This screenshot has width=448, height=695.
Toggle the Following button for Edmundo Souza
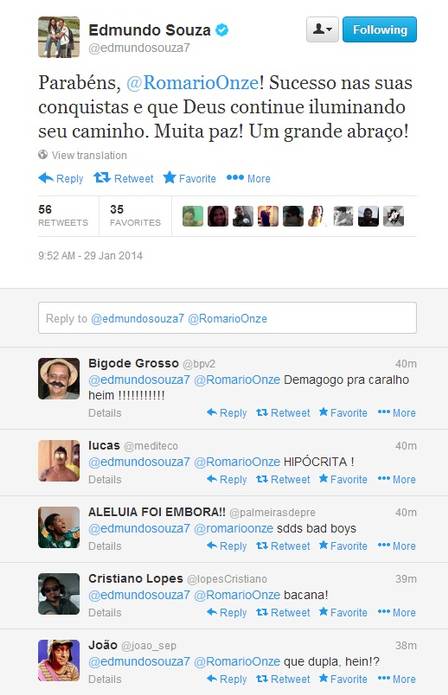380,30
